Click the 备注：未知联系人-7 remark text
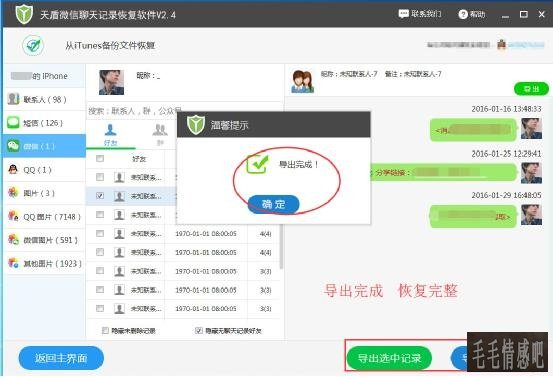This screenshot has height=377, width=553. pos(413,74)
